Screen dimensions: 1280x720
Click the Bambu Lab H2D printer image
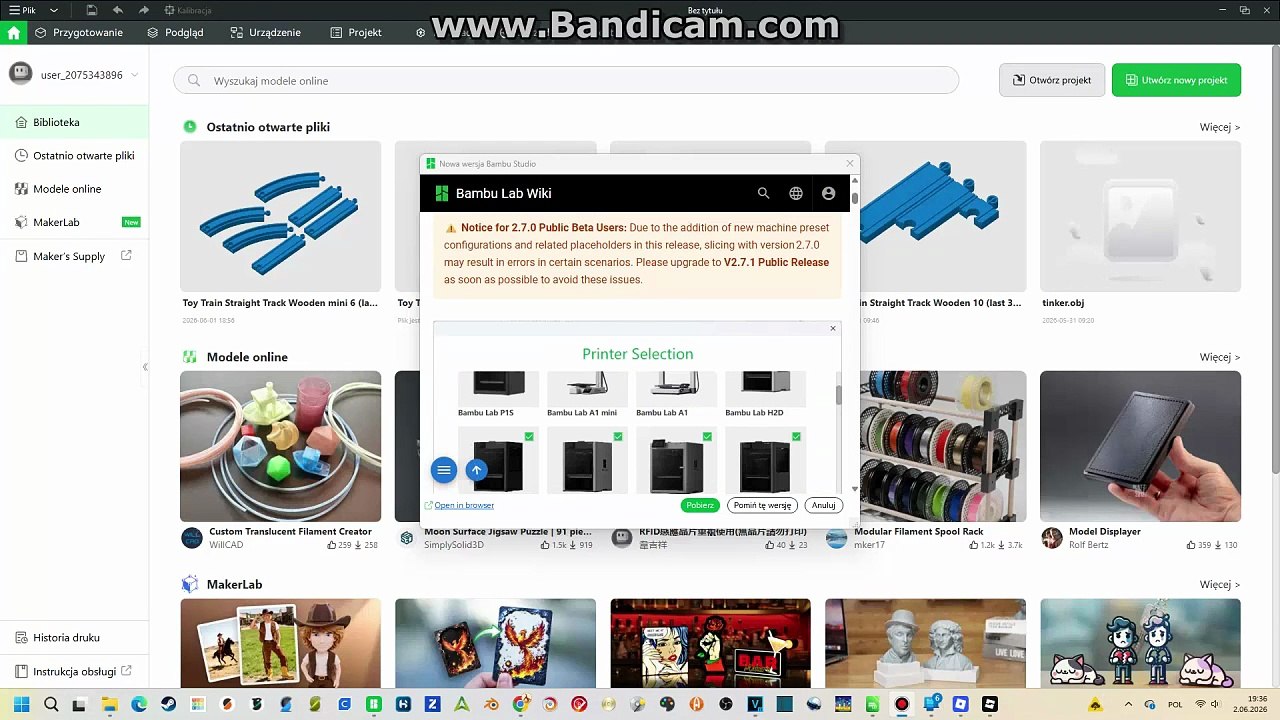[766, 388]
